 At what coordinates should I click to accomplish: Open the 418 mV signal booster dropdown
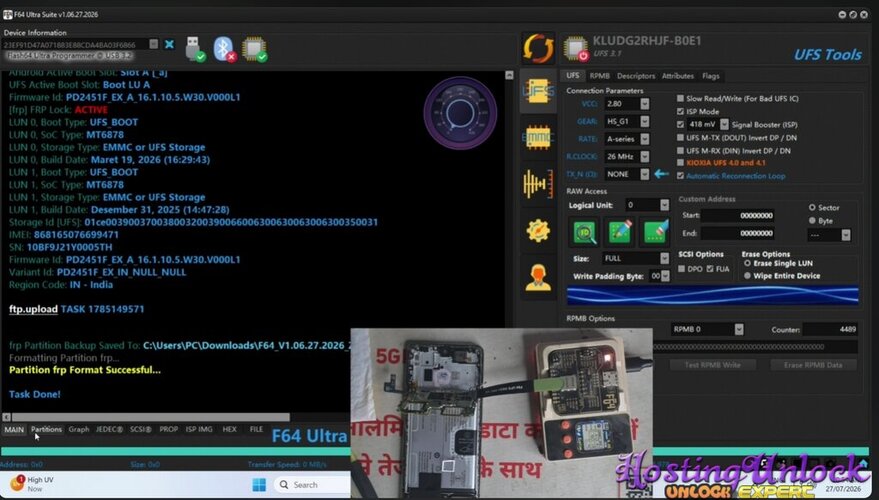click(x=724, y=124)
